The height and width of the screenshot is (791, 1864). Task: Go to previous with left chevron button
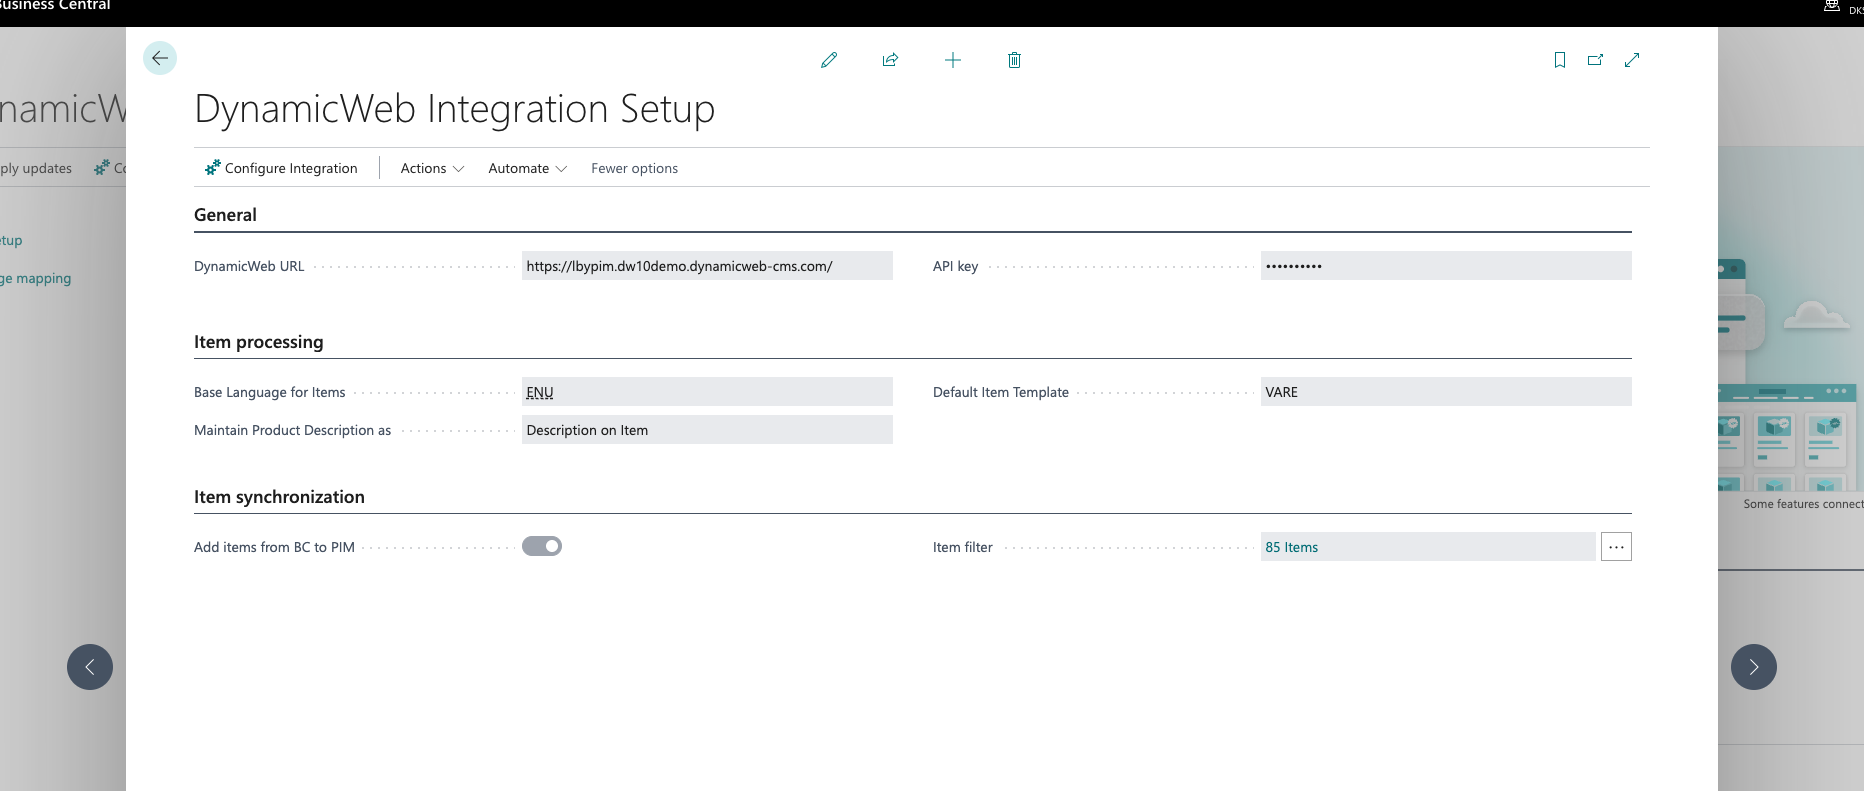pos(90,667)
